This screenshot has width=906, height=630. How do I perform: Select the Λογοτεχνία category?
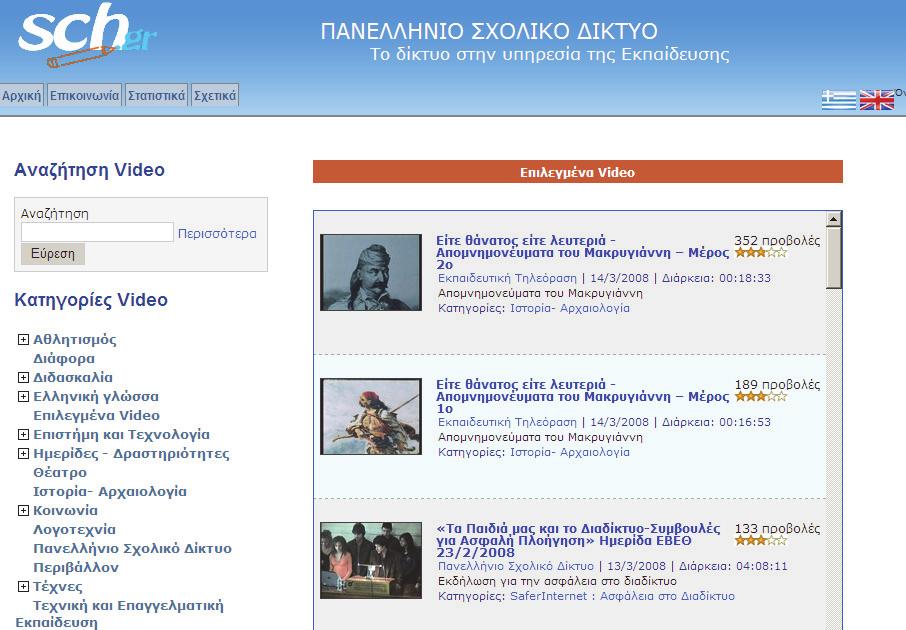[x=75, y=529]
